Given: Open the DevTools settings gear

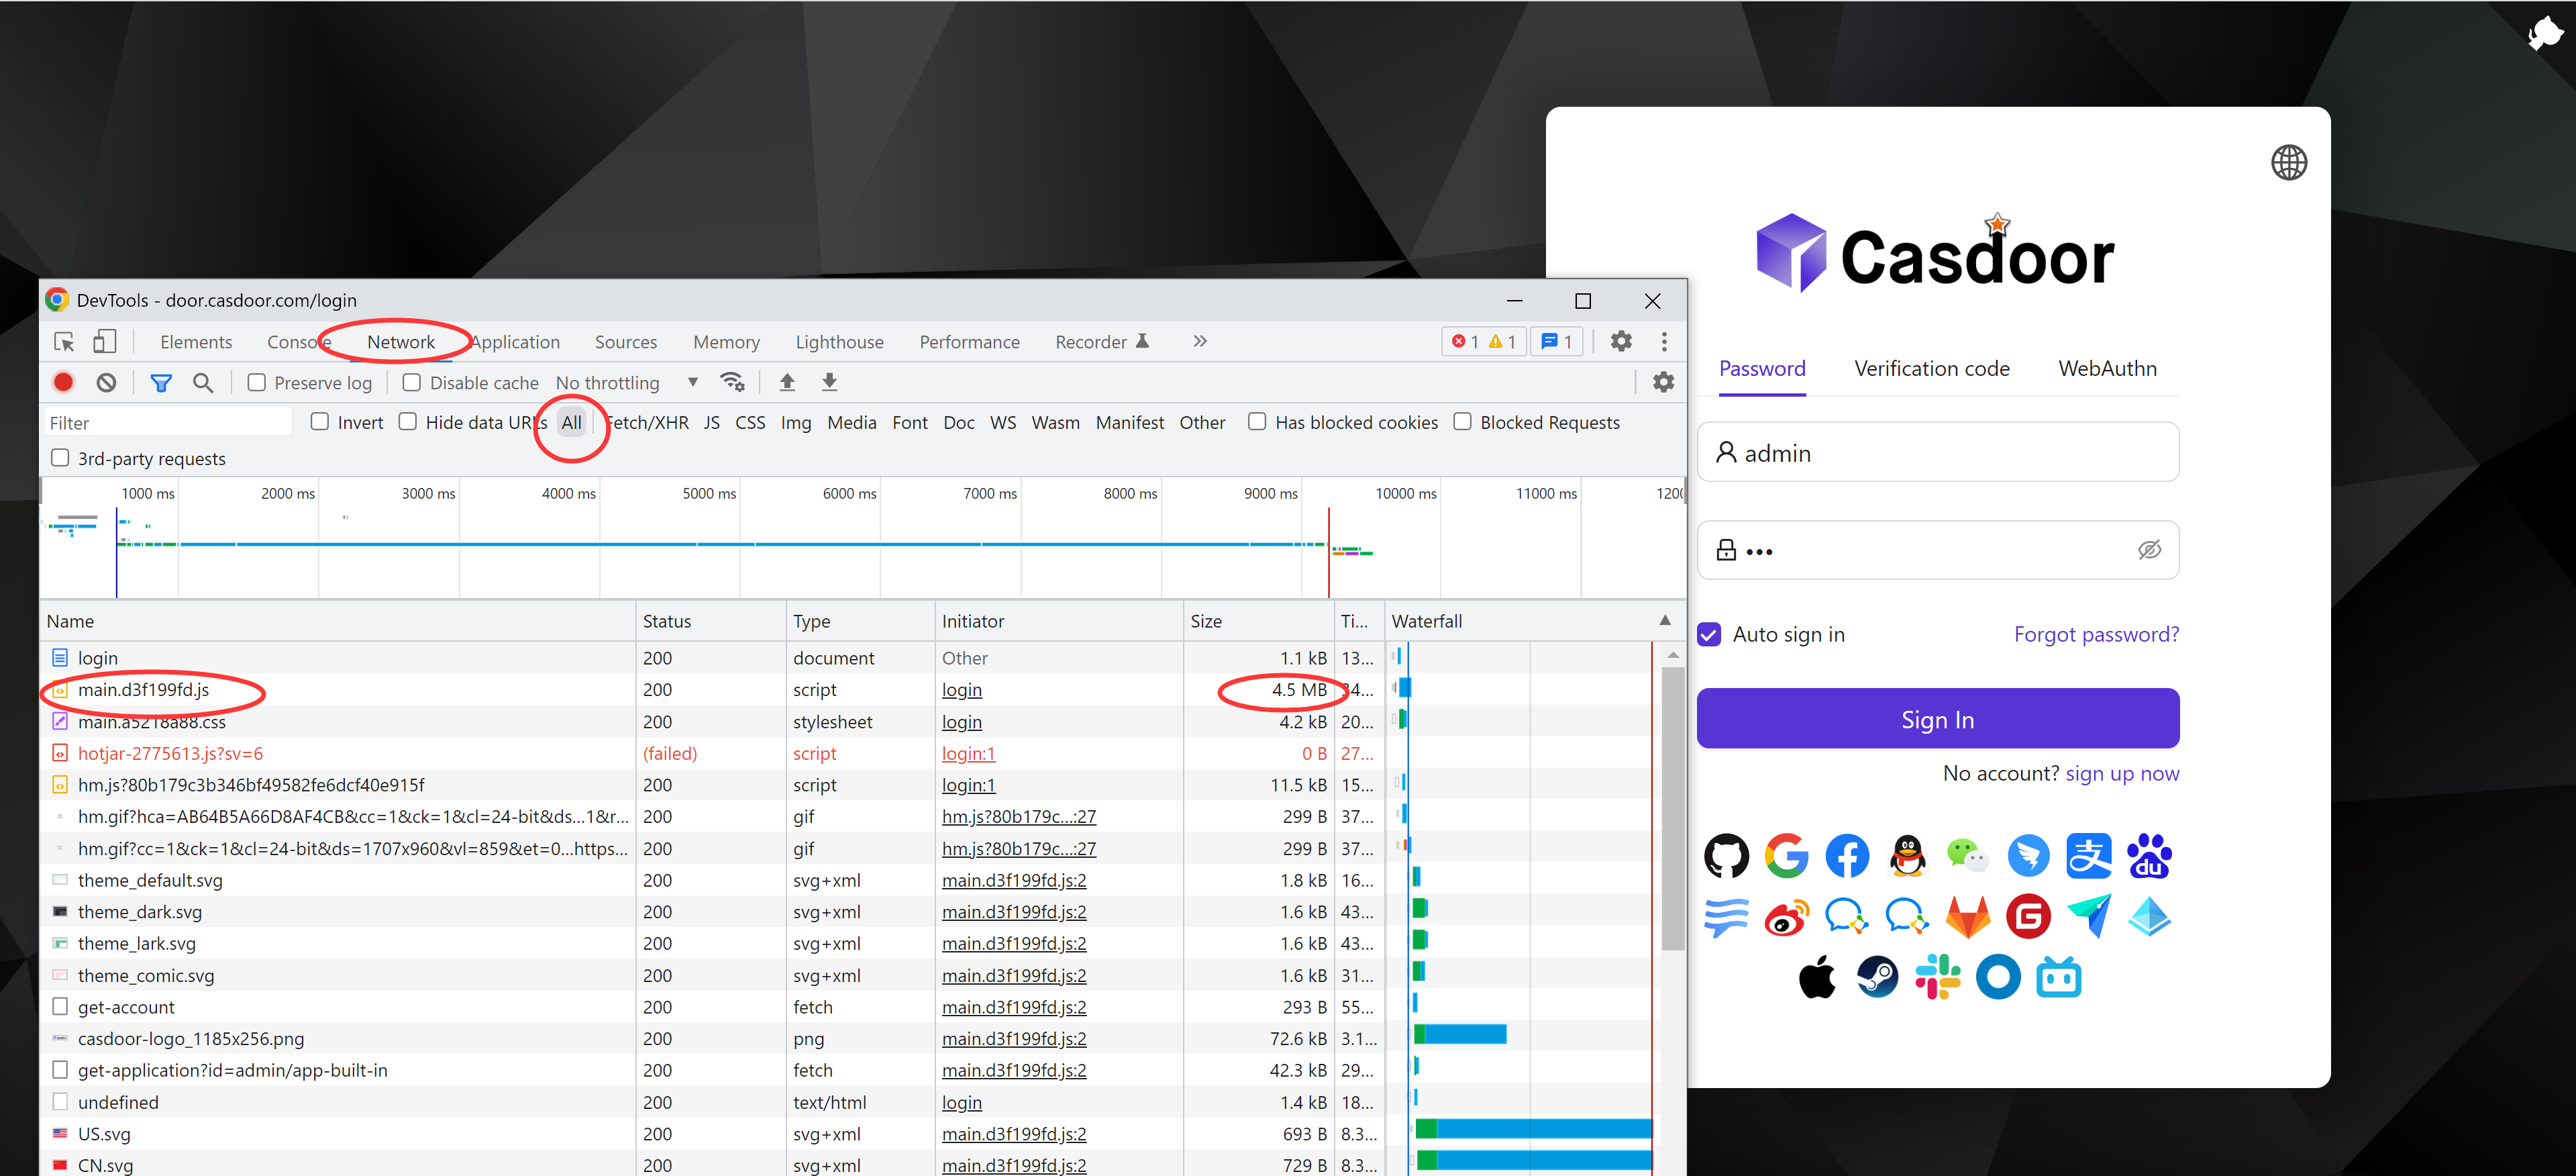Looking at the screenshot, I should click(x=1621, y=341).
